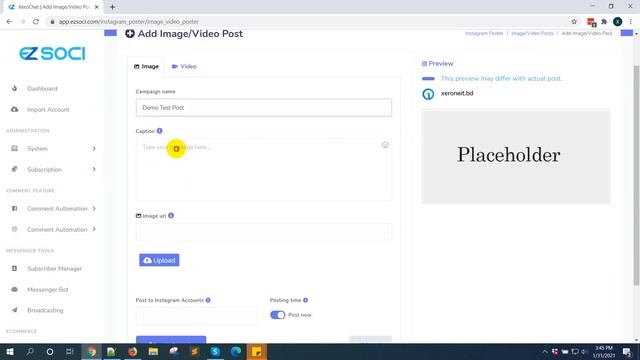
Task: Click the Messenger Bot icon
Action: [x=15, y=289]
